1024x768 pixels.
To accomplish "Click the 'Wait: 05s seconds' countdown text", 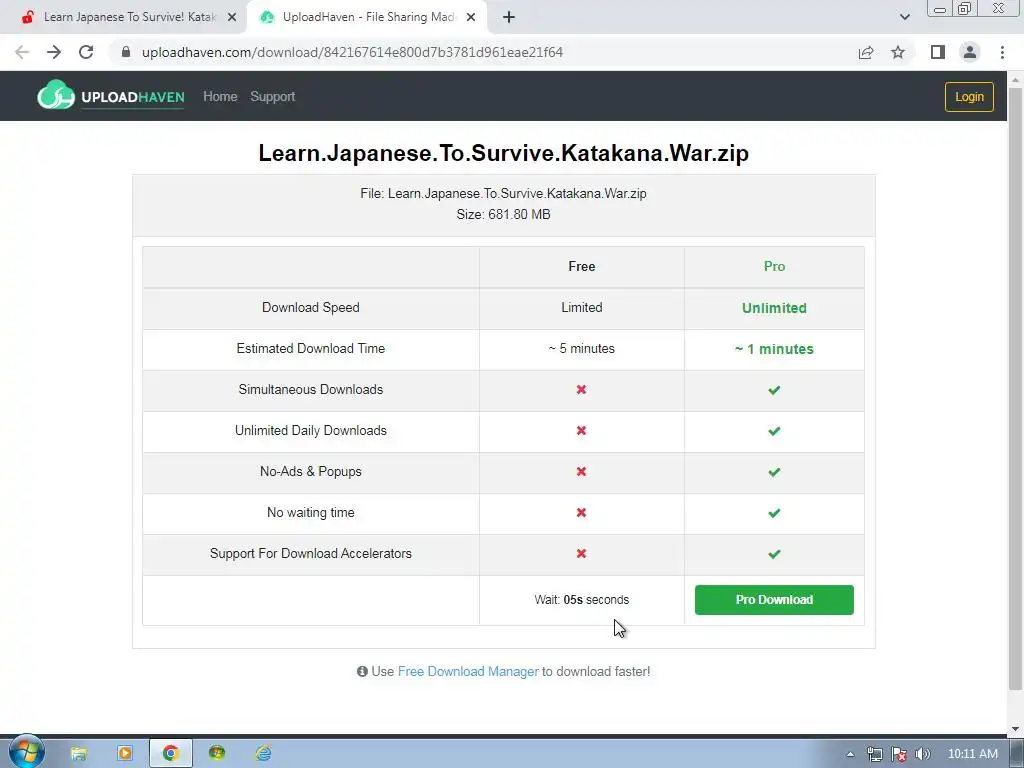I will click(581, 600).
